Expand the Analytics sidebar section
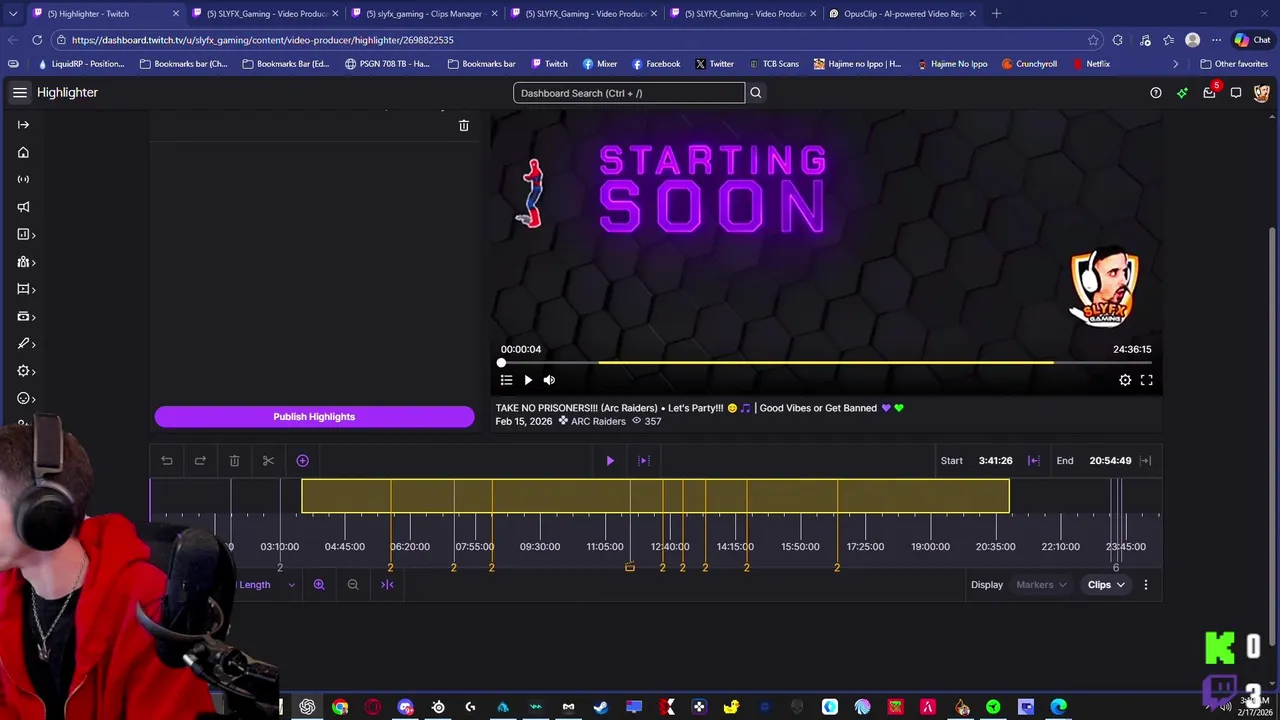 [26, 234]
